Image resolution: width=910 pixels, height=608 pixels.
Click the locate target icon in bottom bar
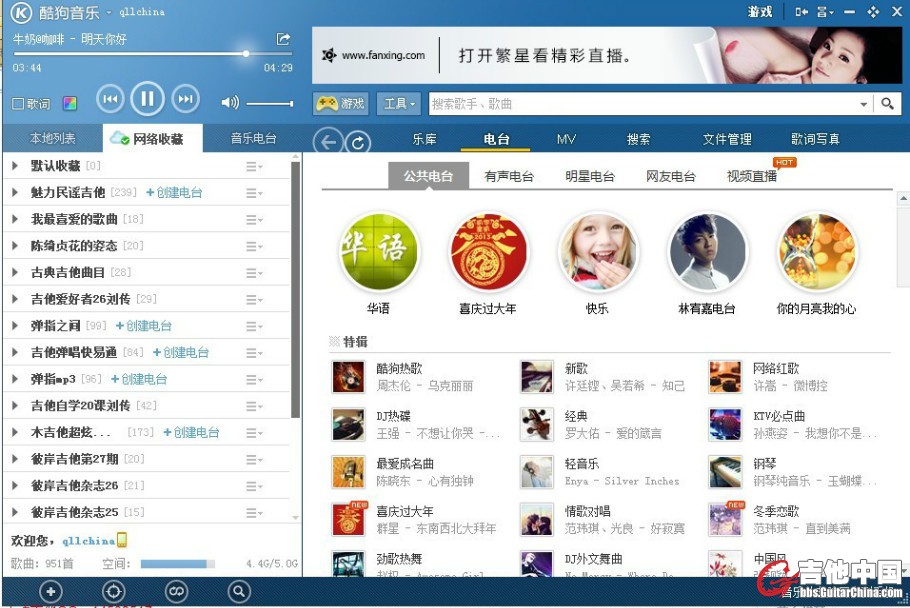(113, 592)
